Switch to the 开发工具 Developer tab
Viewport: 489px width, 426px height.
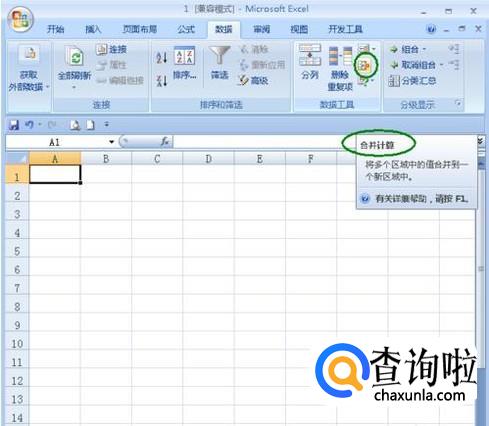point(345,29)
